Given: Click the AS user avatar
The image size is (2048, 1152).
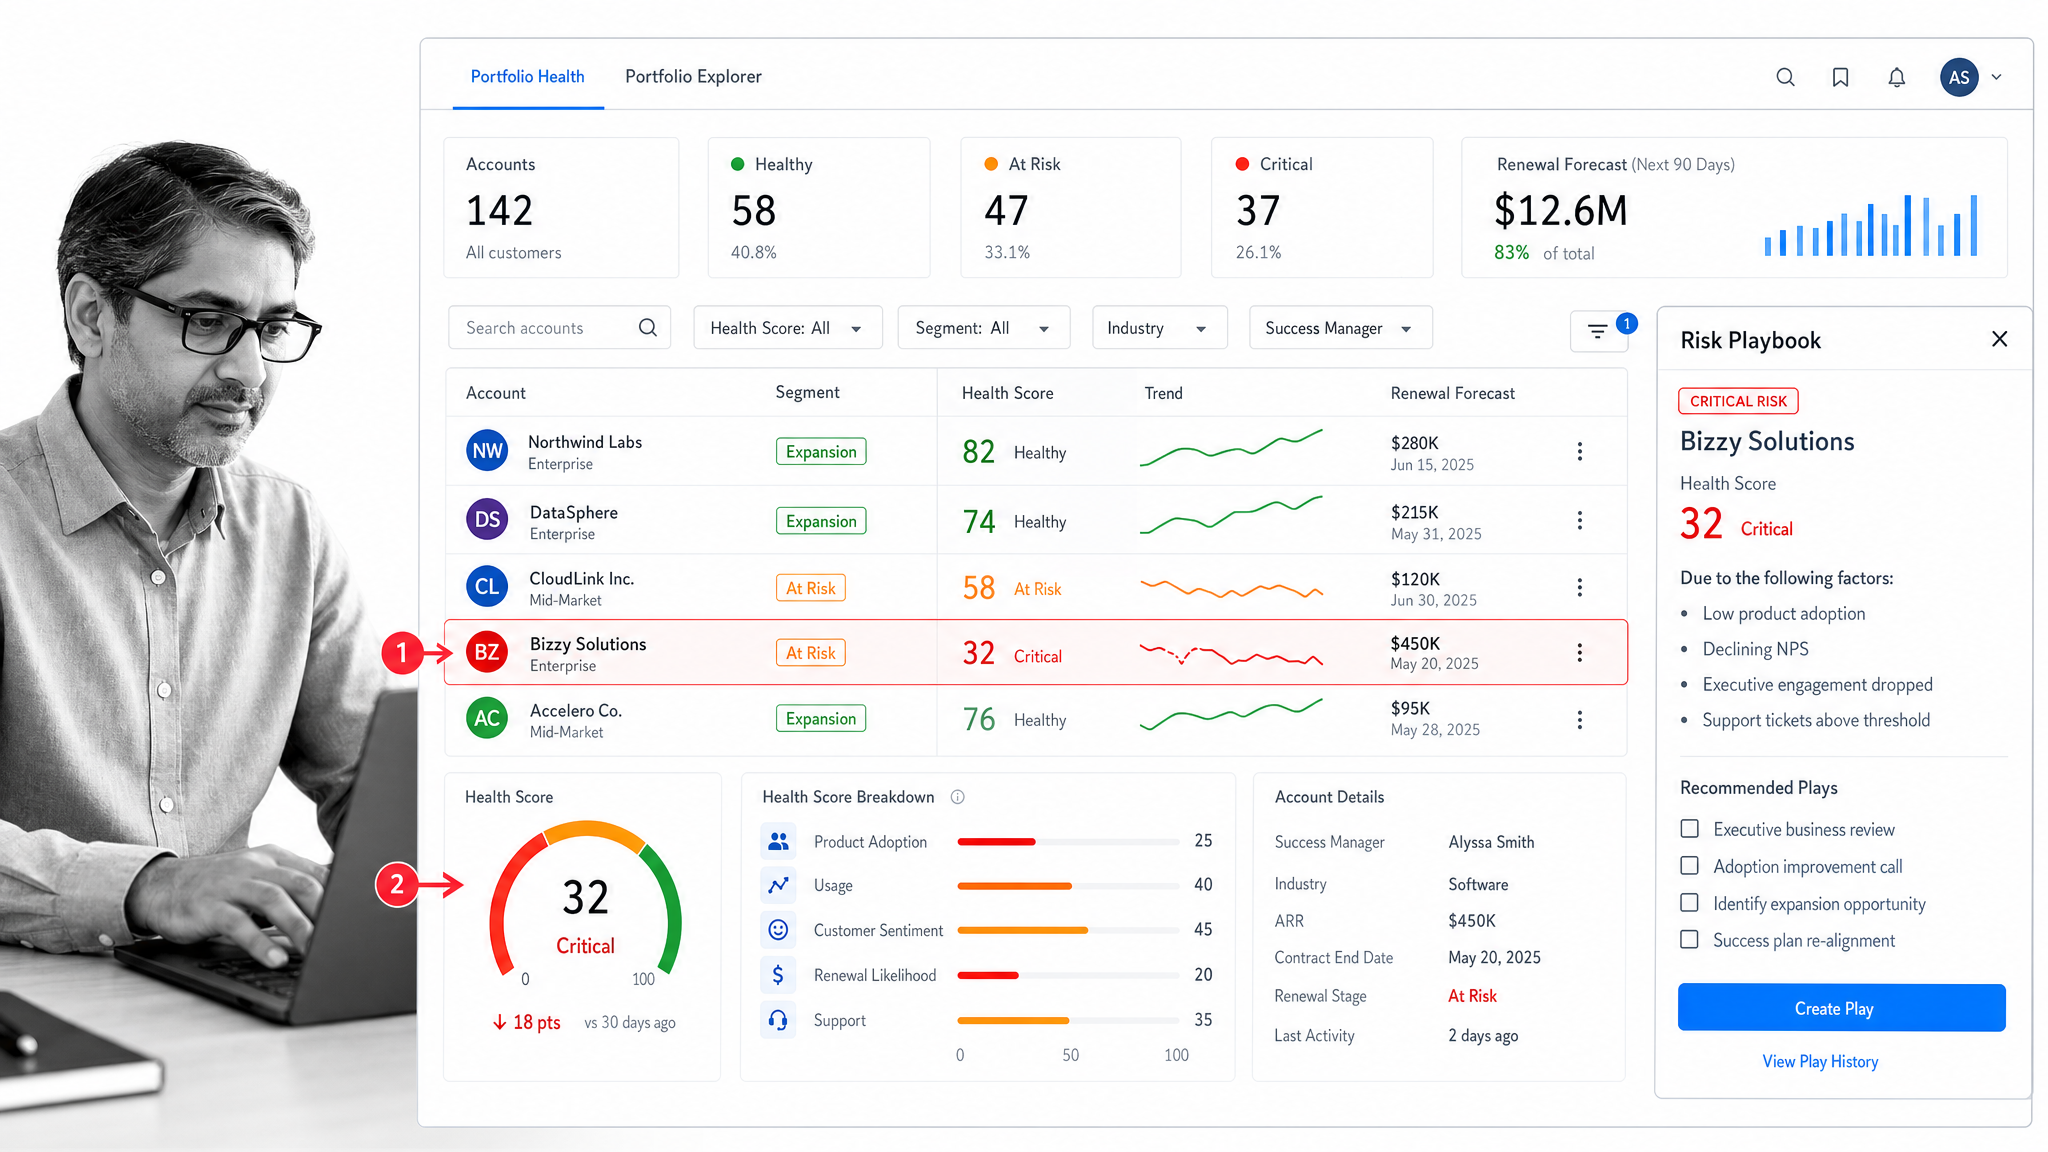Looking at the screenshot, I should pos(1959,77).
